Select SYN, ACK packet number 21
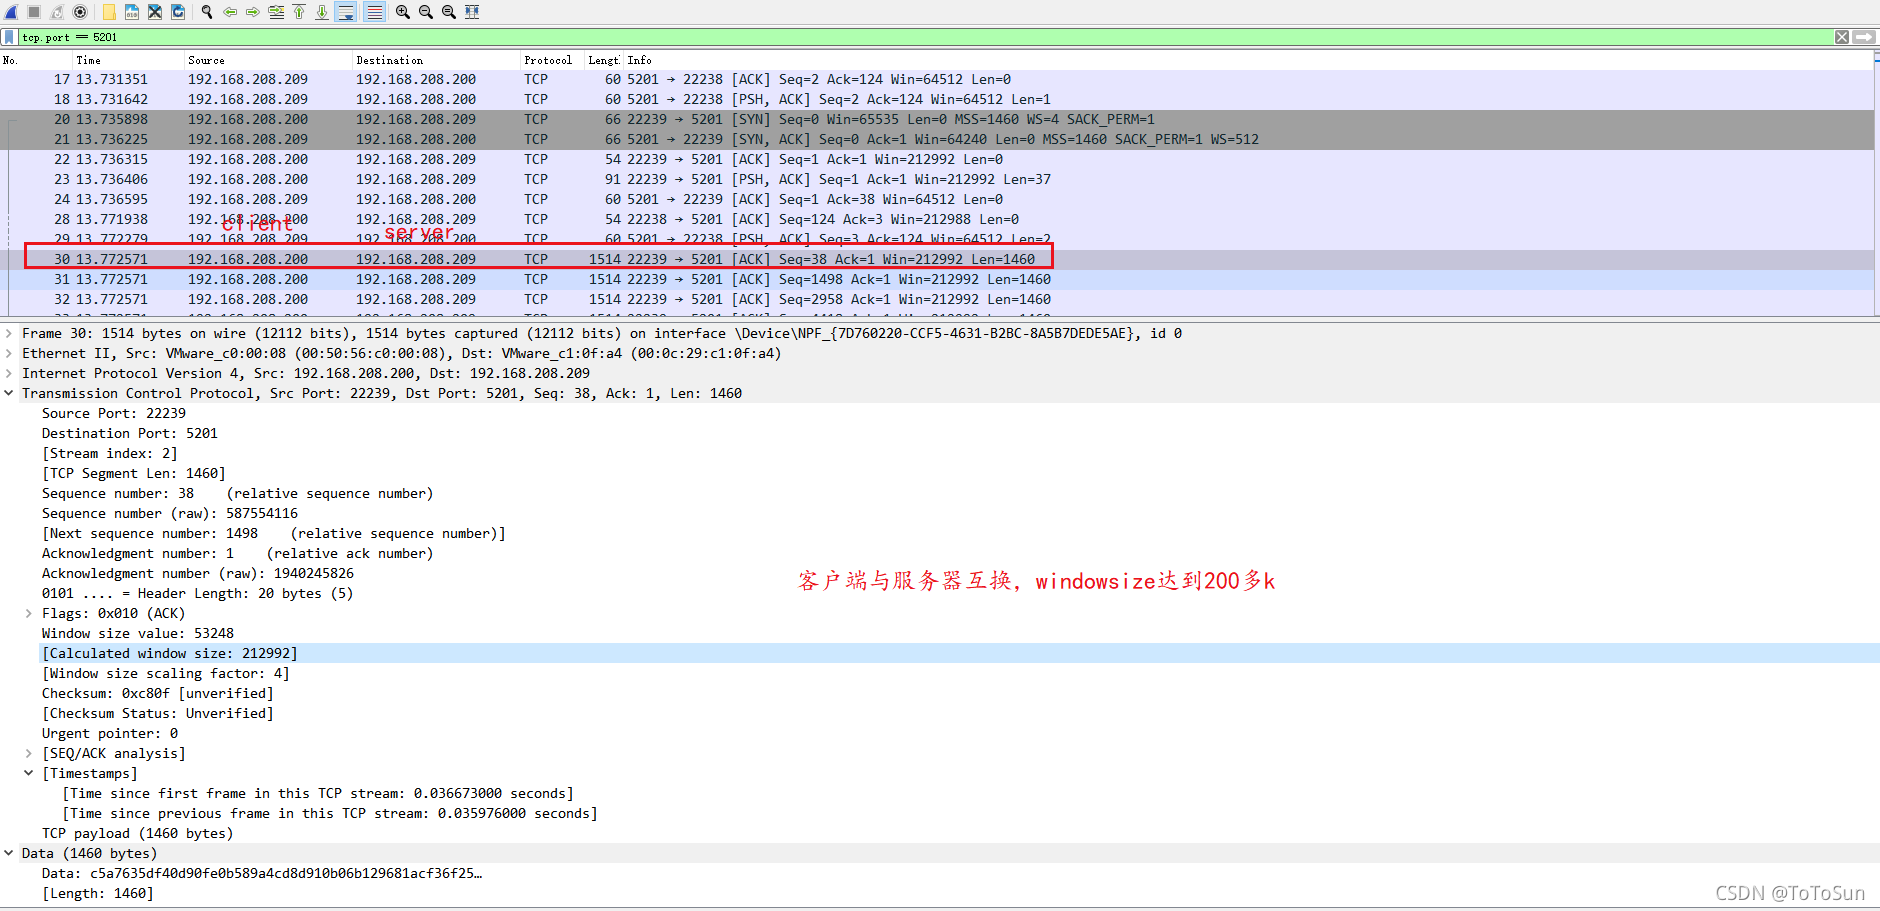1880x911 pixels. click(937, 139)
